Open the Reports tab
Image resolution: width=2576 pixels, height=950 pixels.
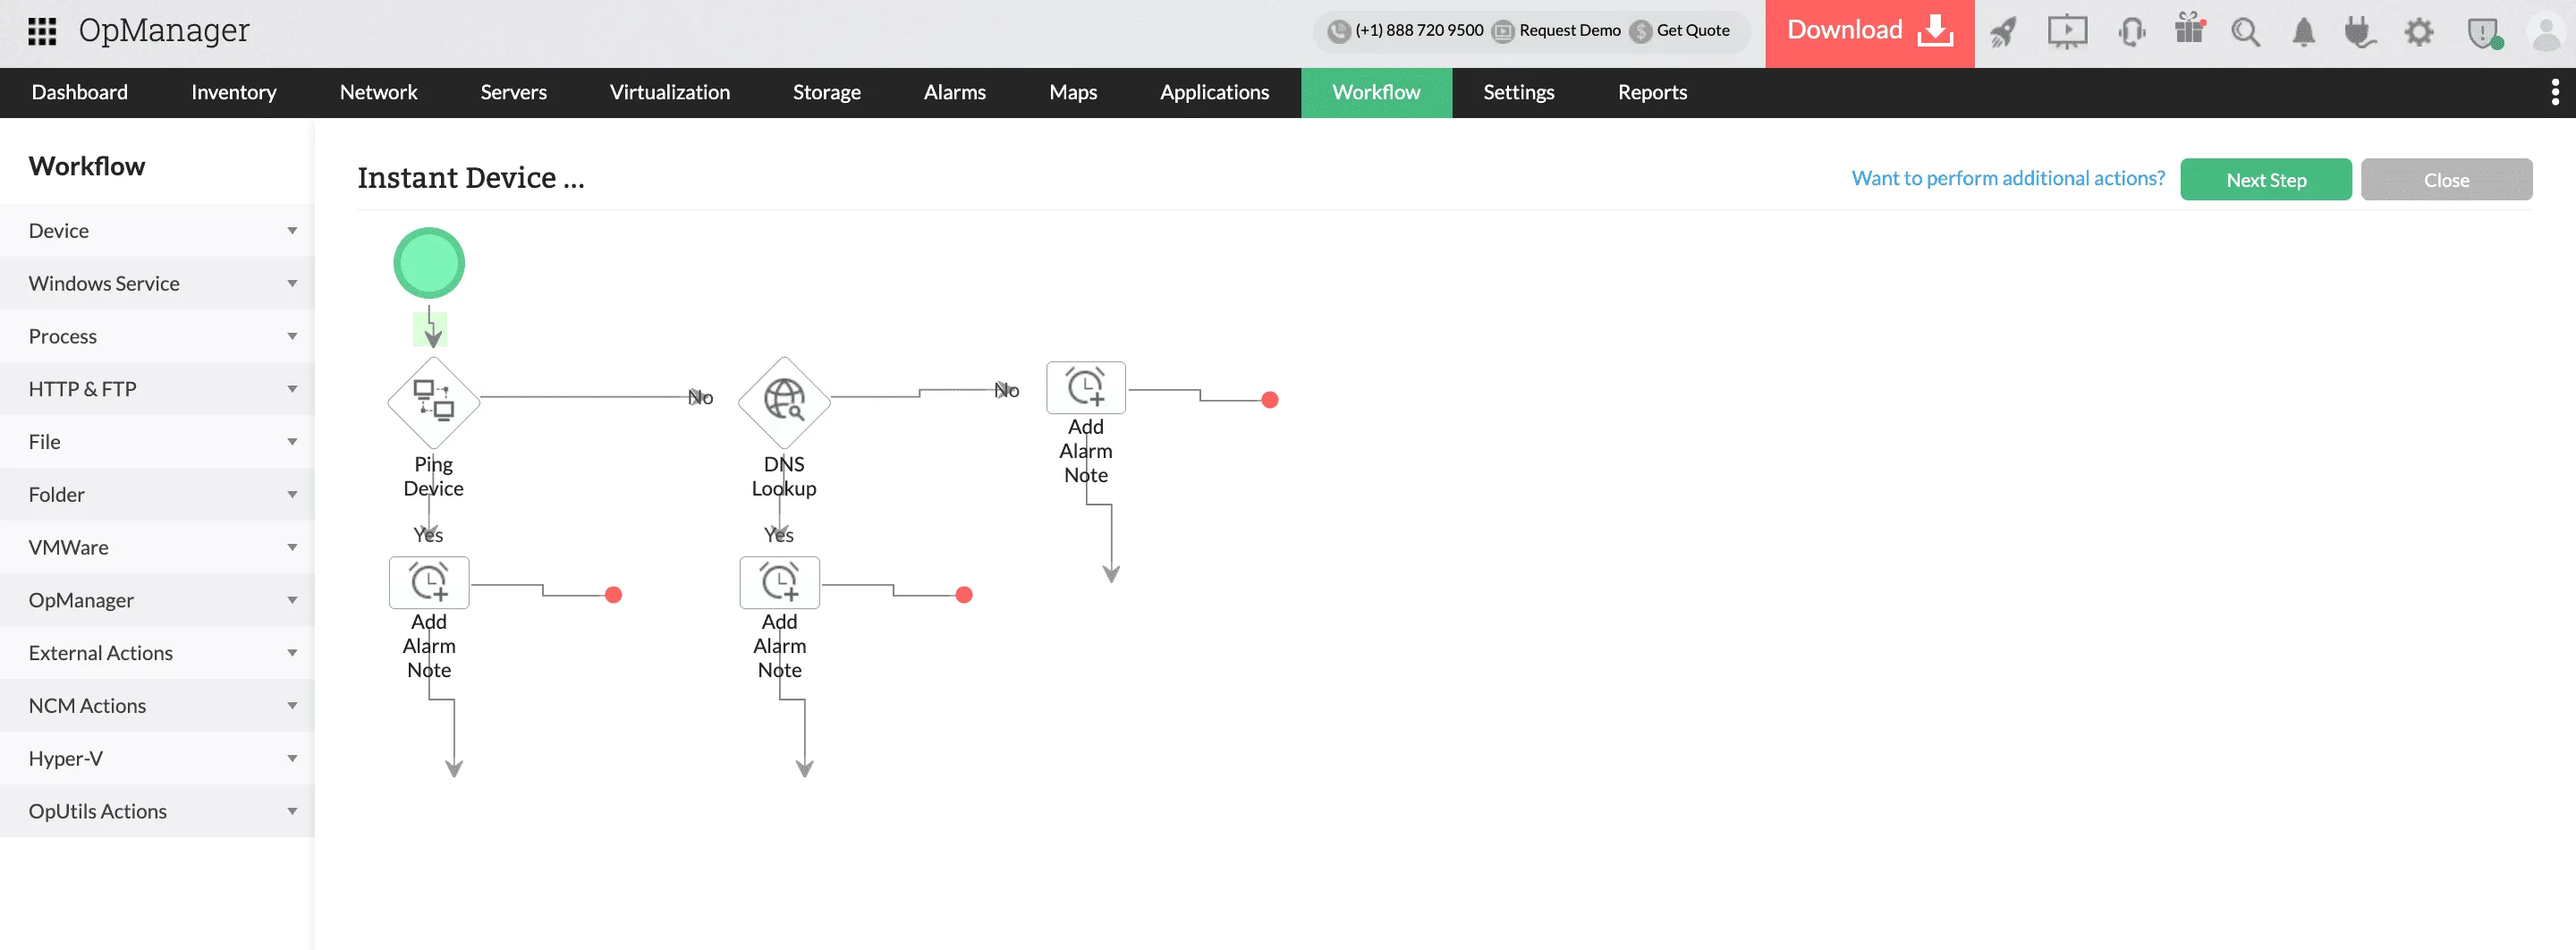point(1652,93)
